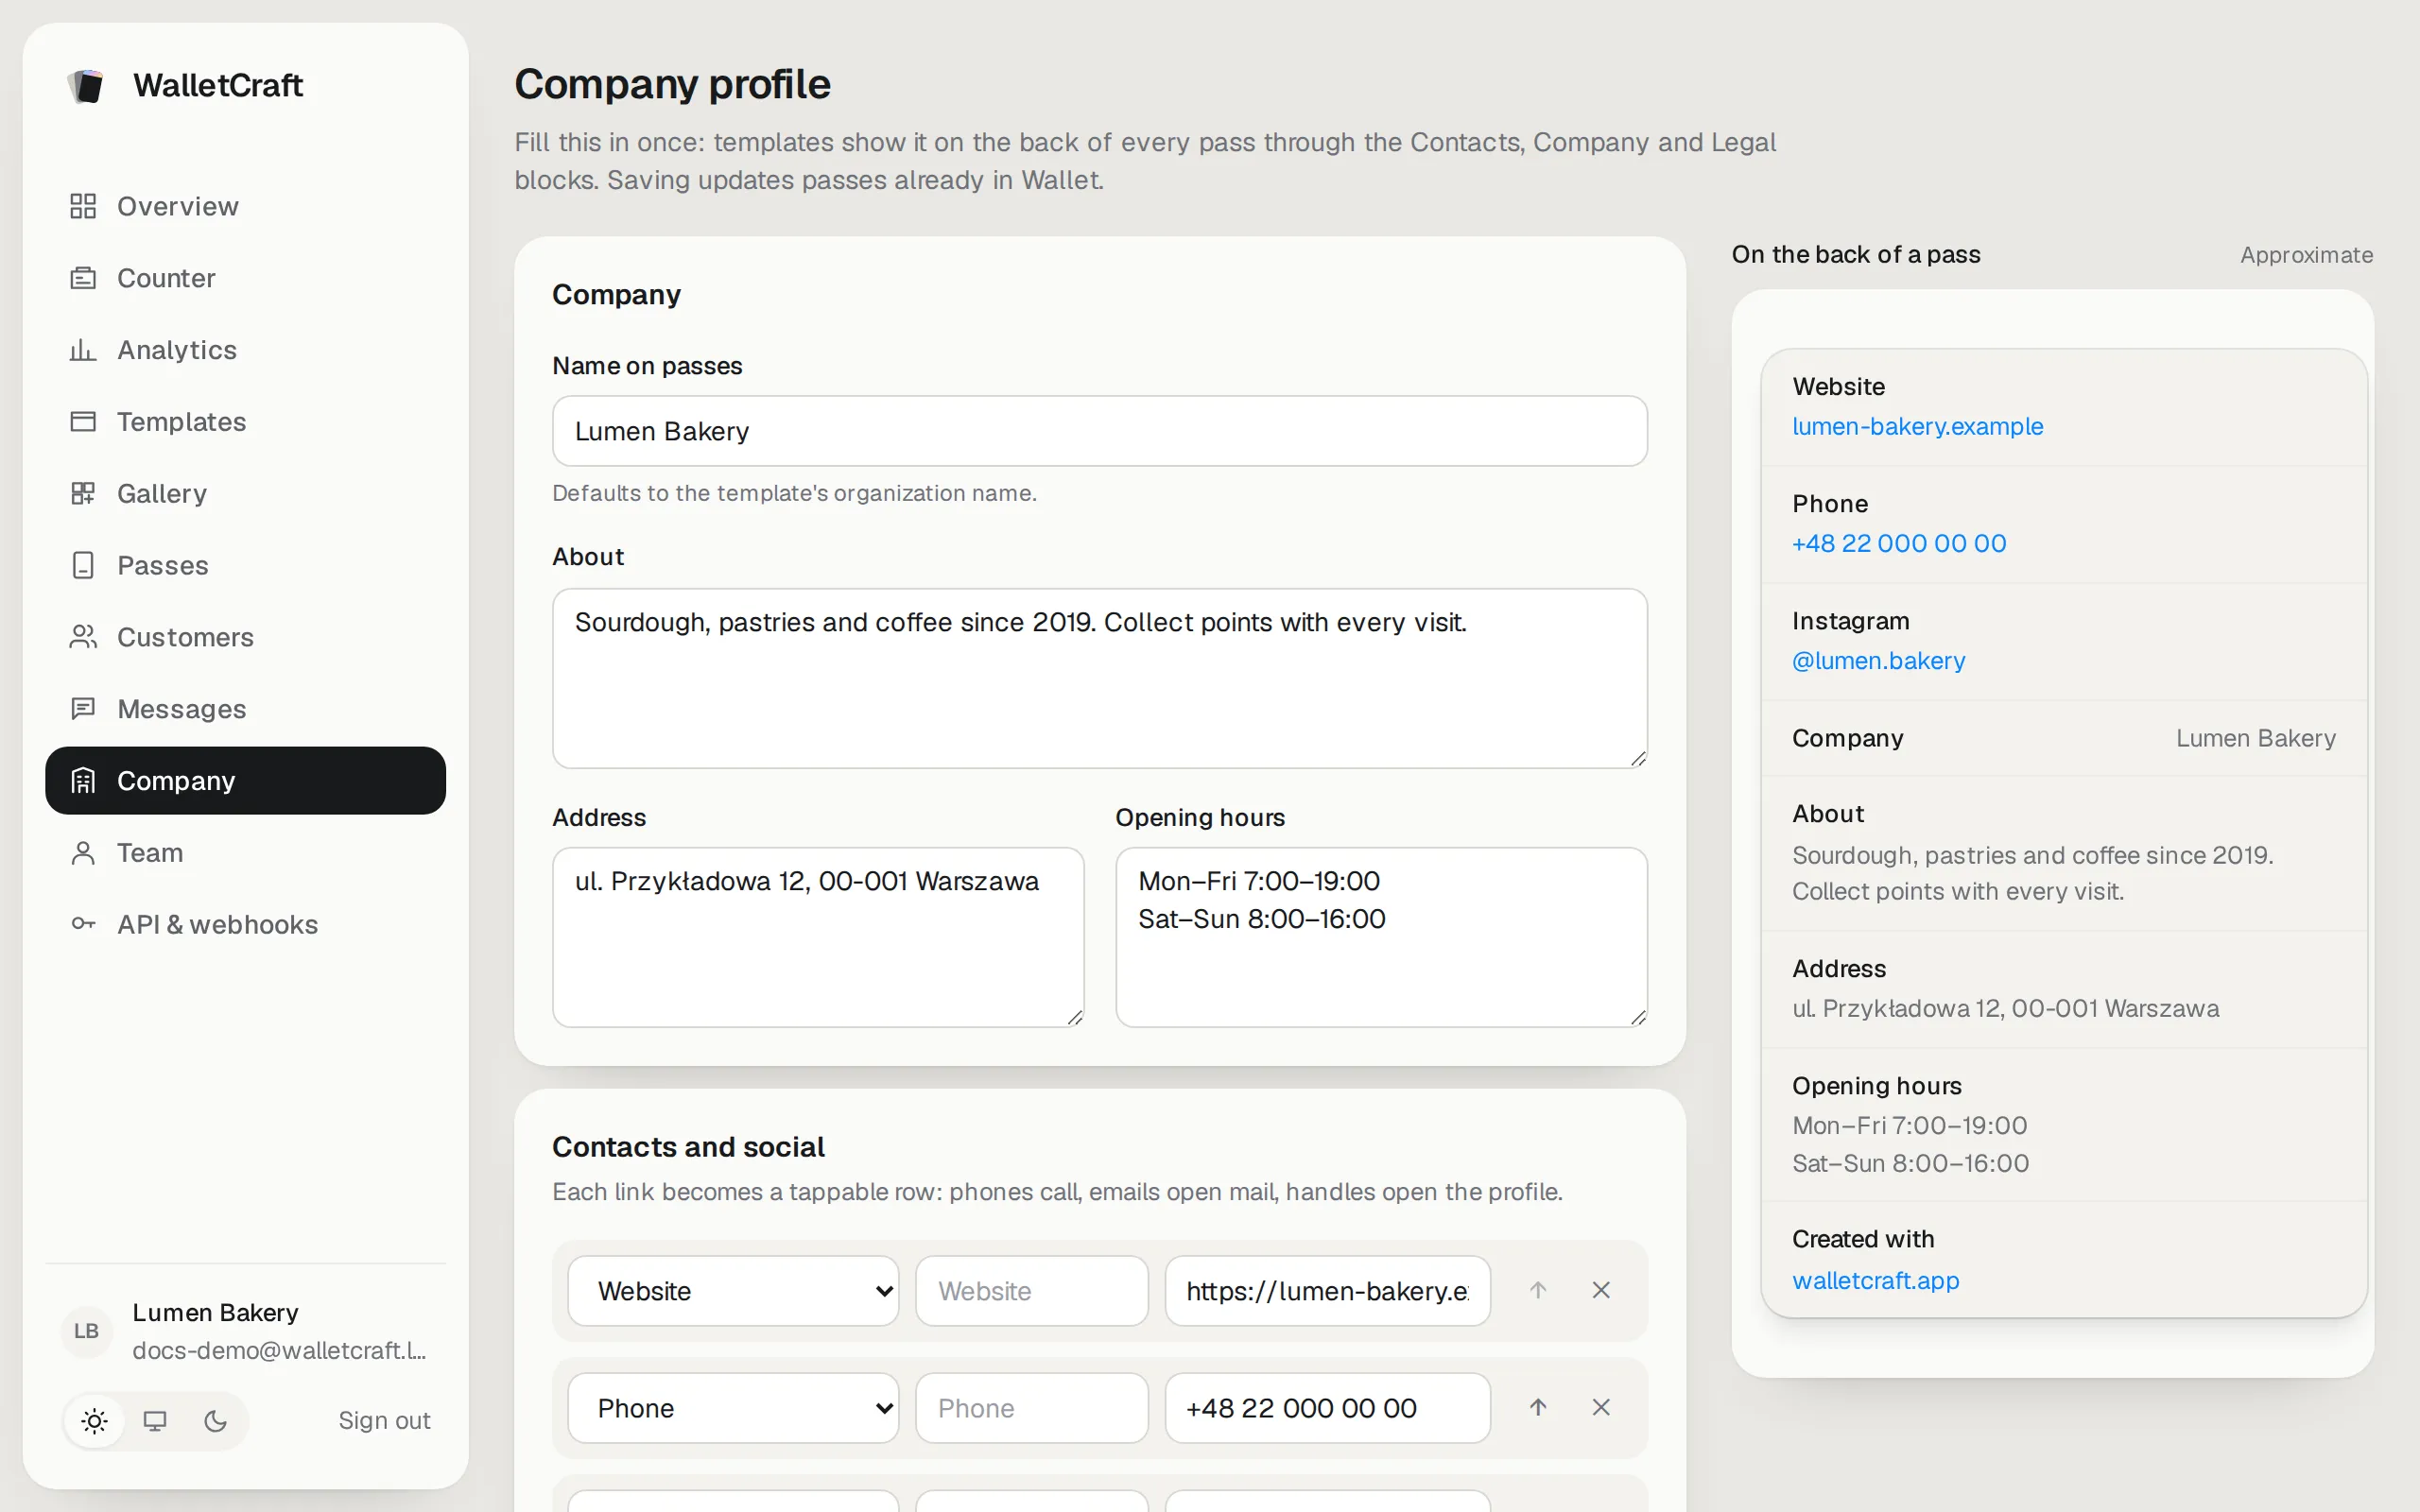
Task: Open the API & webhooks key icon
Action: coord(83,924)
